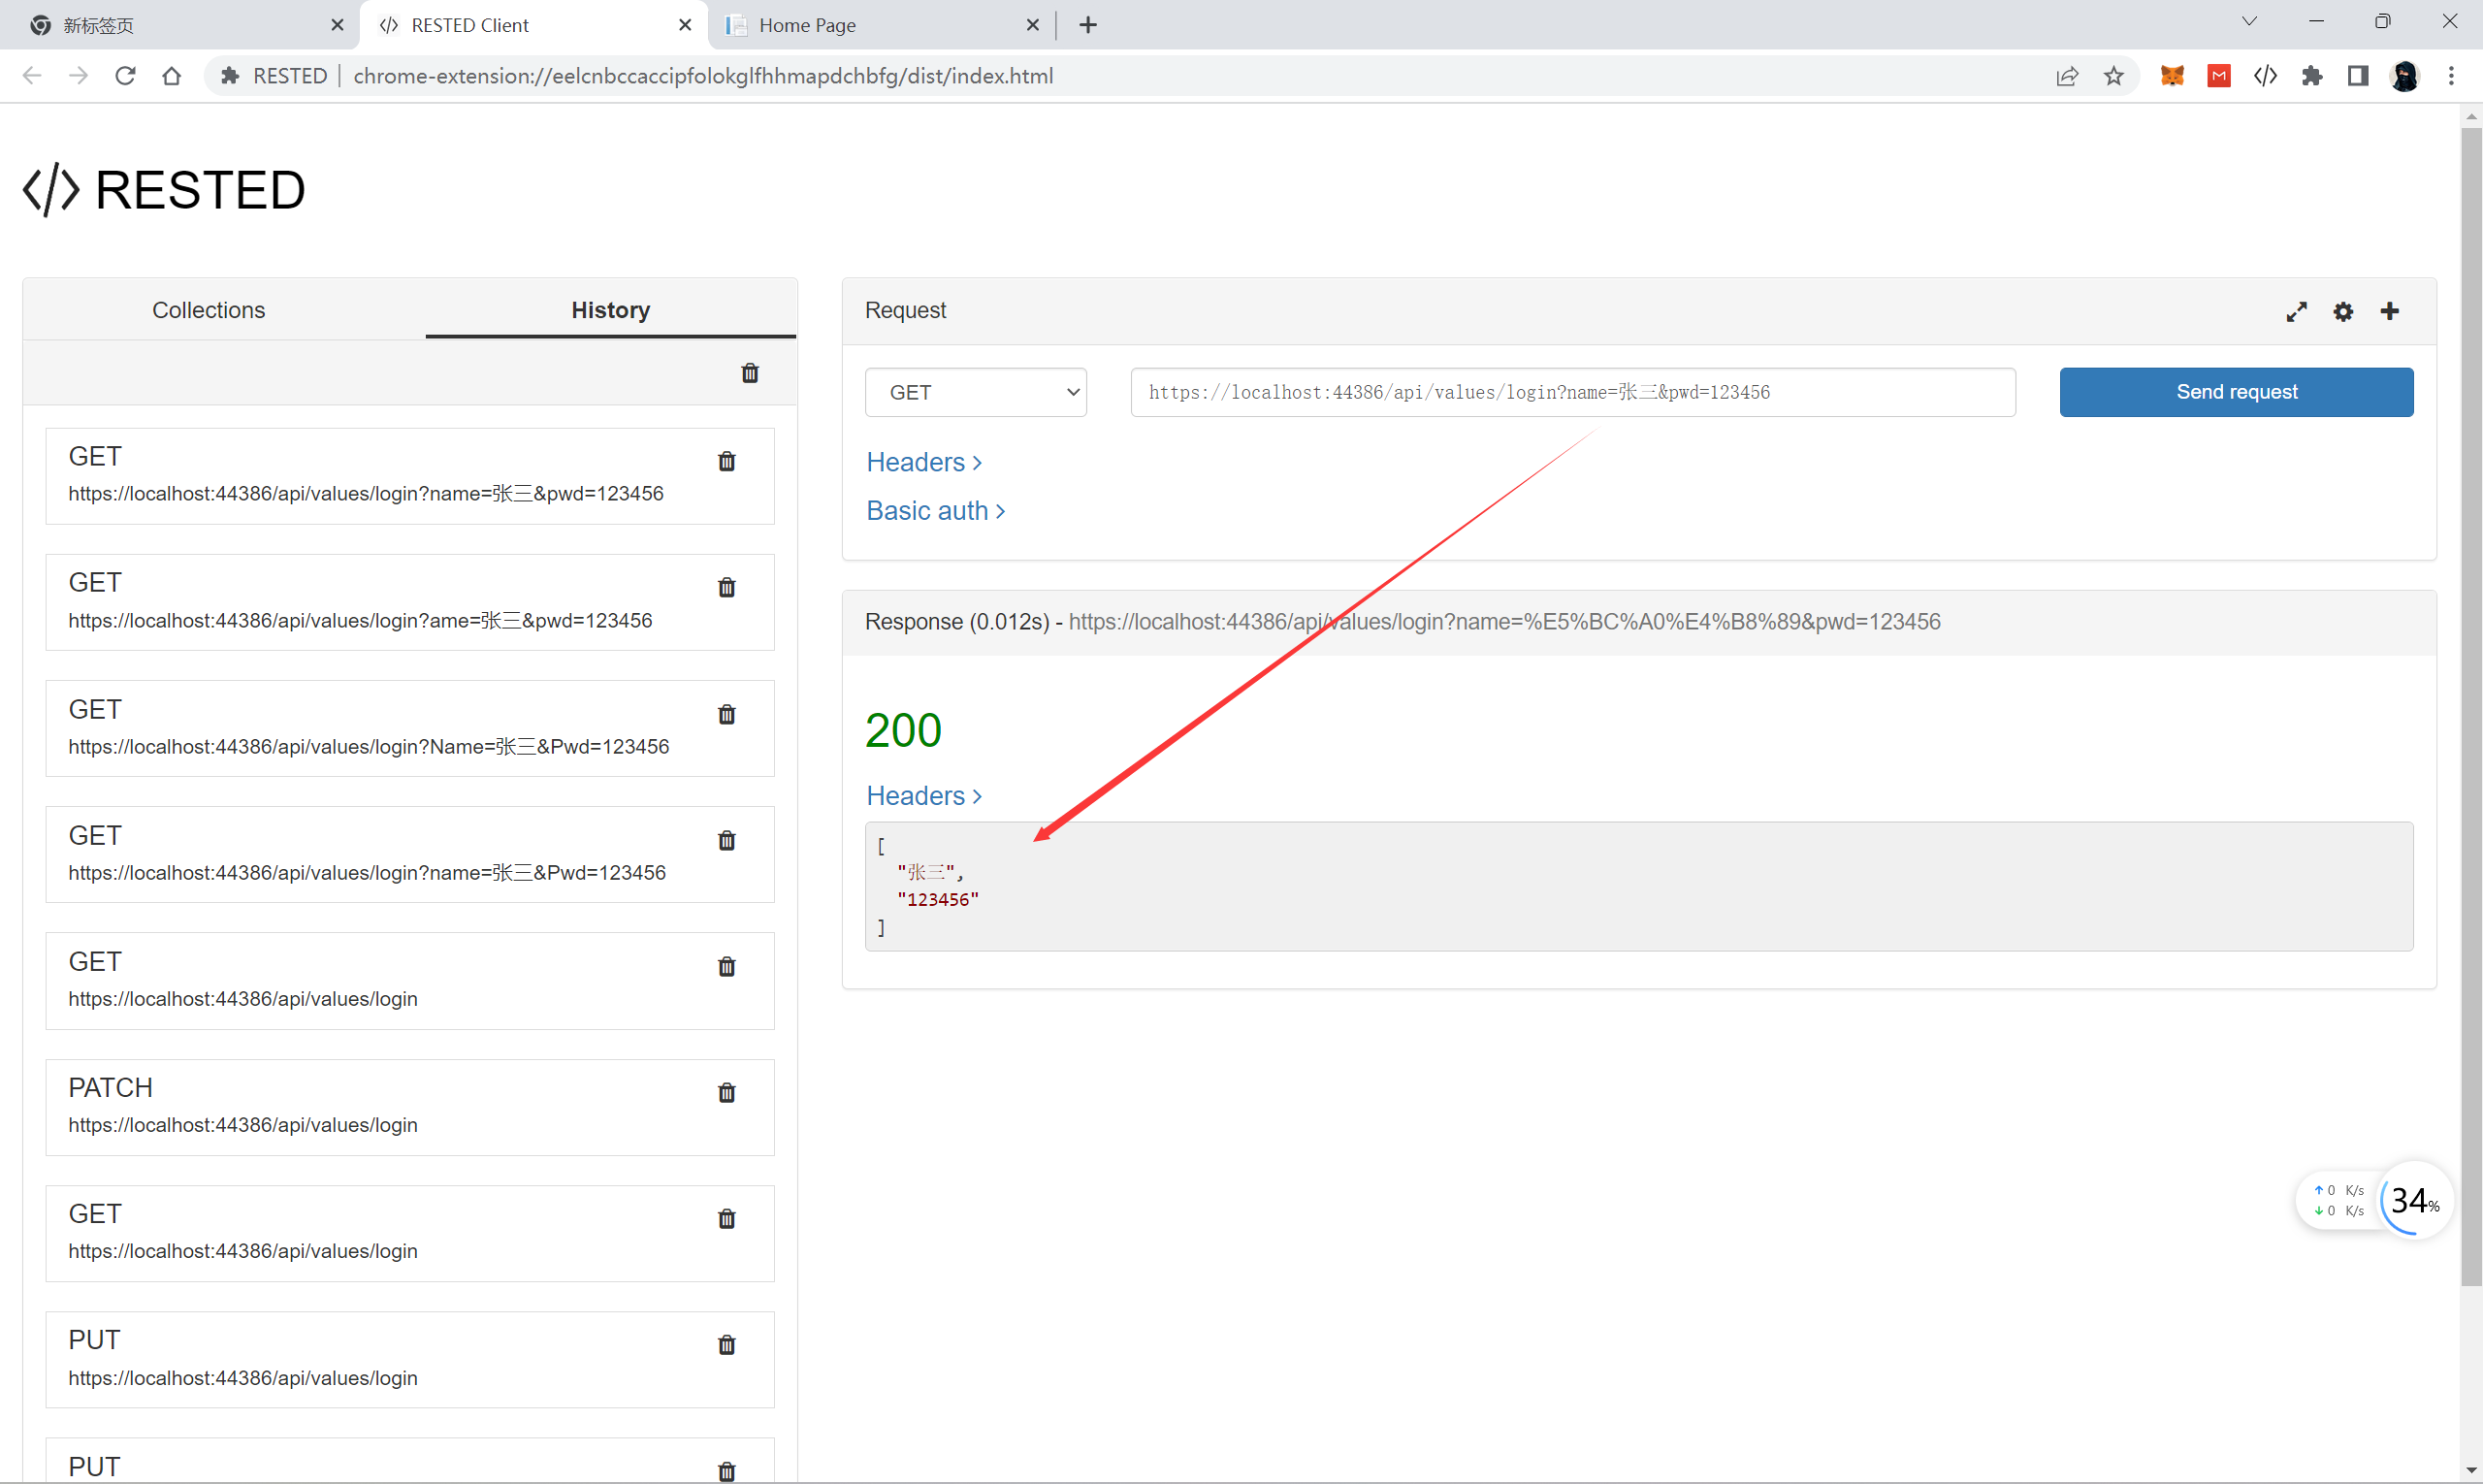Viewport: 2483px width, 1484px height.
Task: Open the MetaMask fox extension
Action: tap(2172, 76)
